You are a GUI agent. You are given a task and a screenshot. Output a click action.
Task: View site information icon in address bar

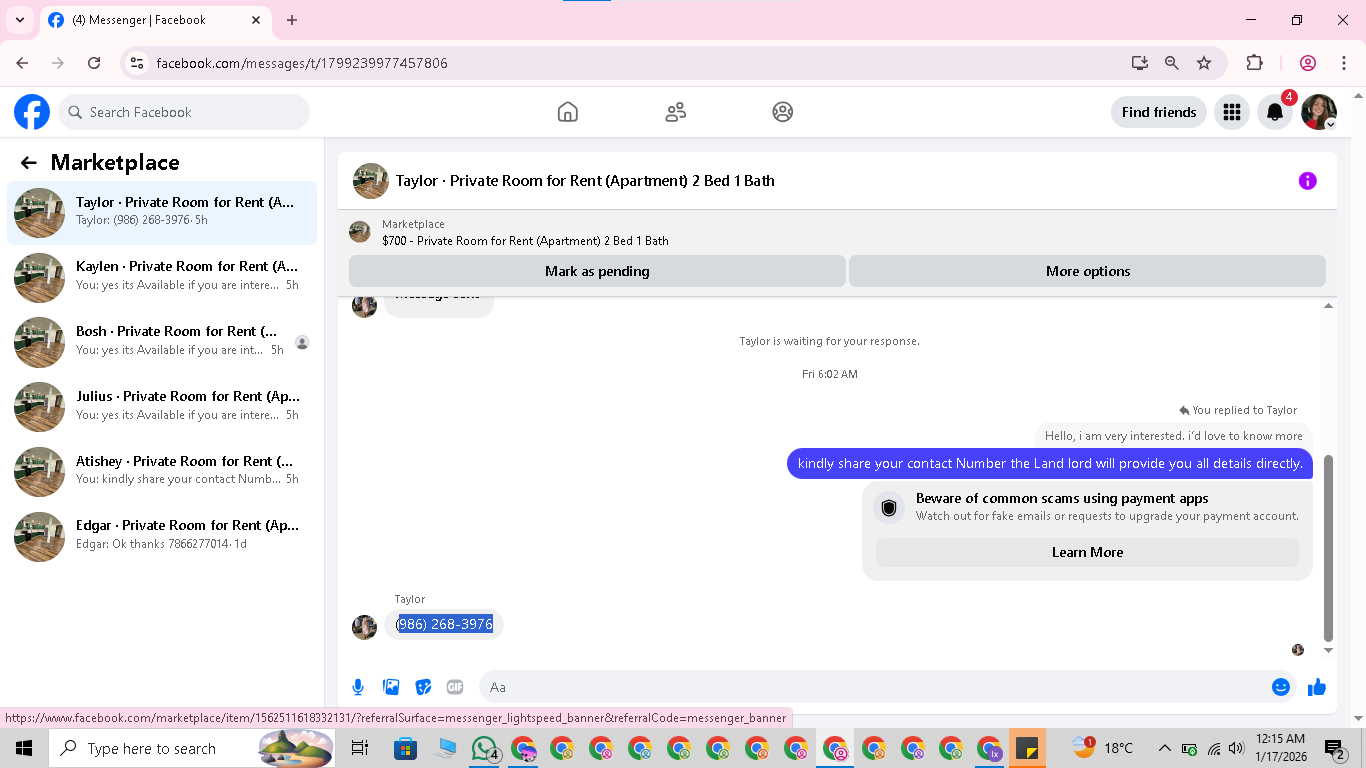(138, 63)
